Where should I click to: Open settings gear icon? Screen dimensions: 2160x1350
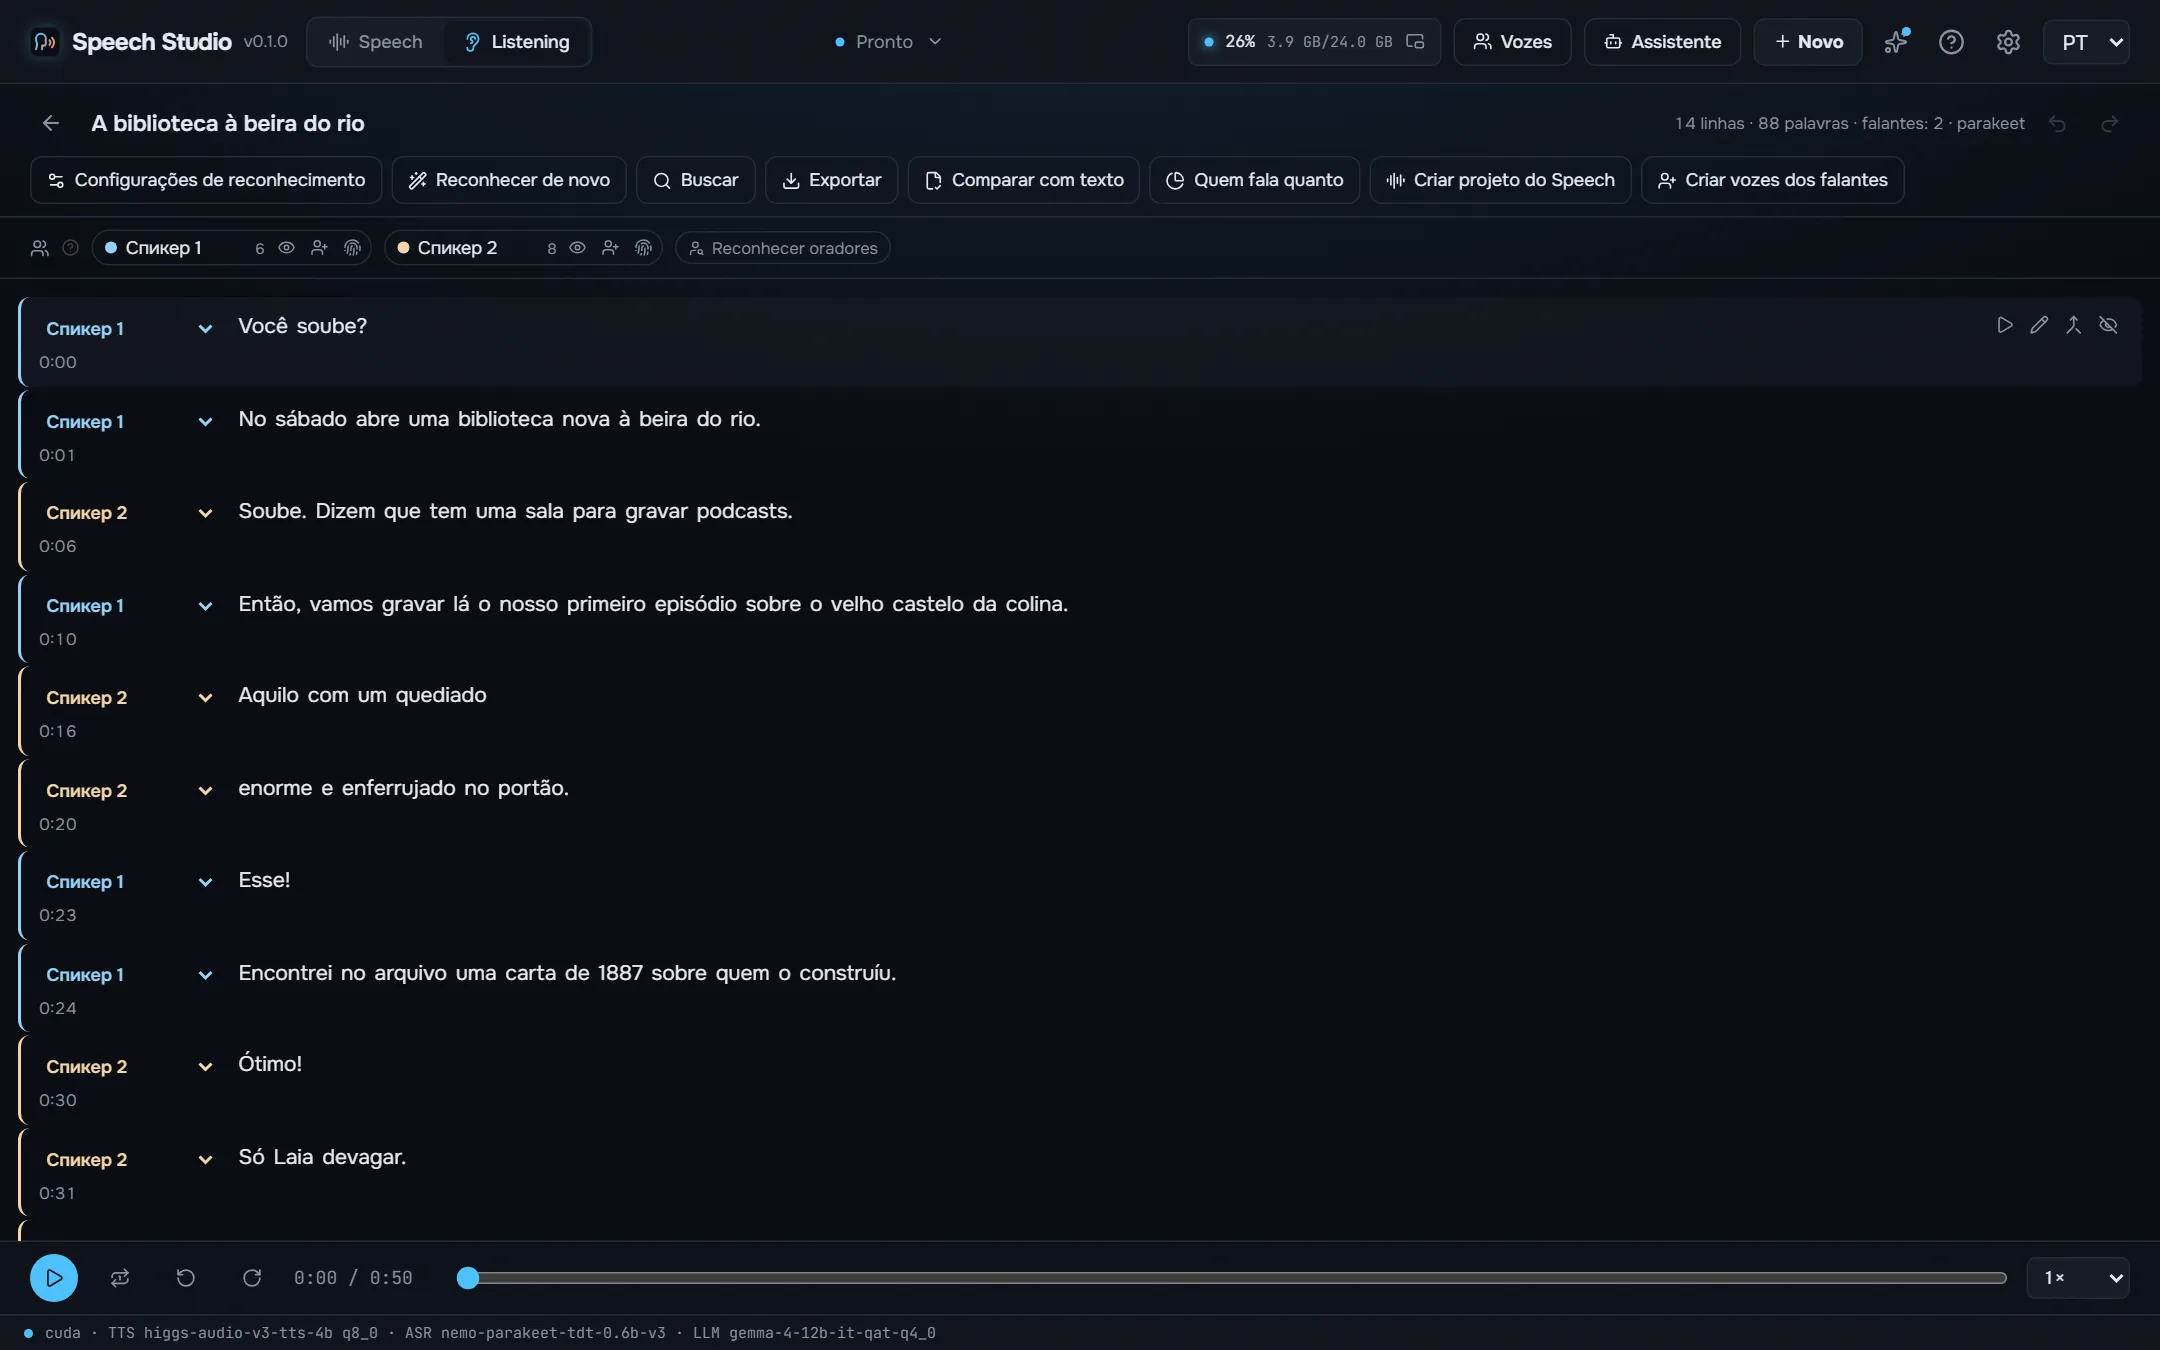click(2008, 42)
